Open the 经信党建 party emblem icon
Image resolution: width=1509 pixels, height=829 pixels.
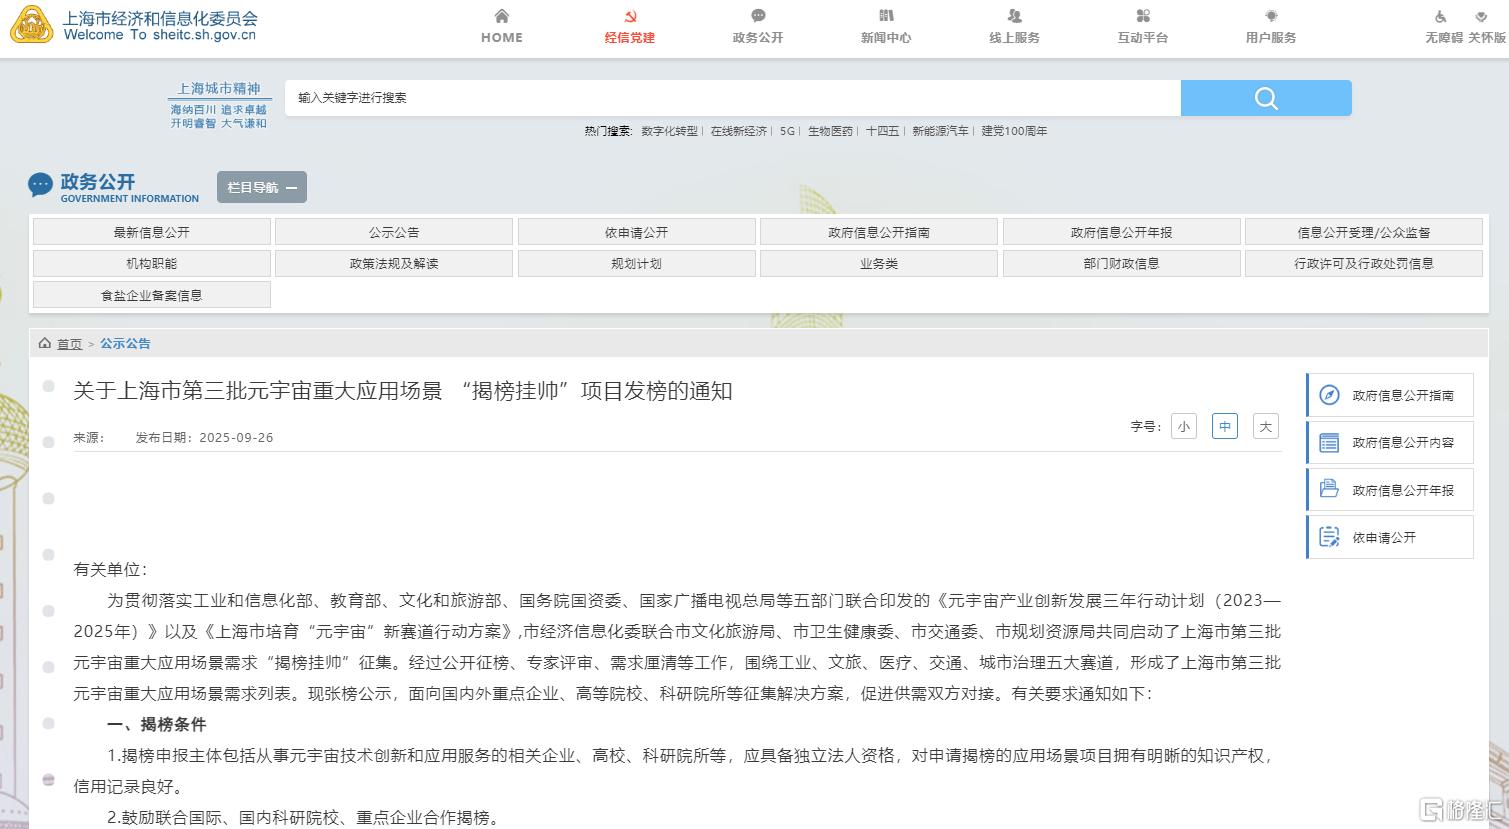[x=629, y=16]
